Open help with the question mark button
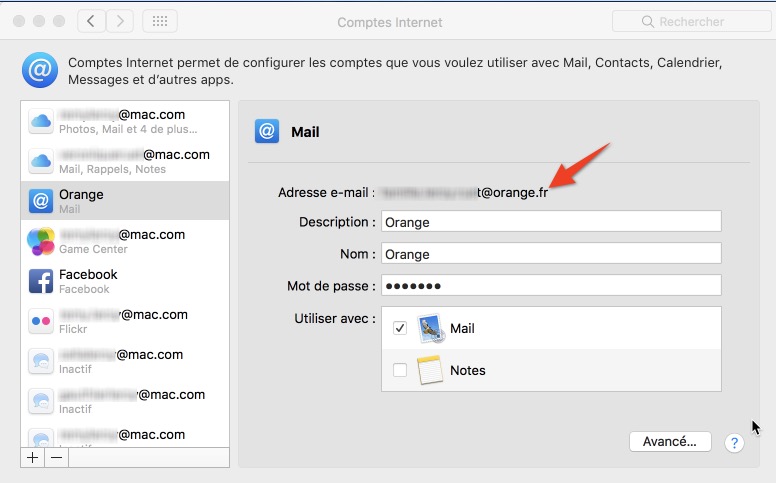Image resolution: width=776 pixels, height=483 pixels. [734, 442]
